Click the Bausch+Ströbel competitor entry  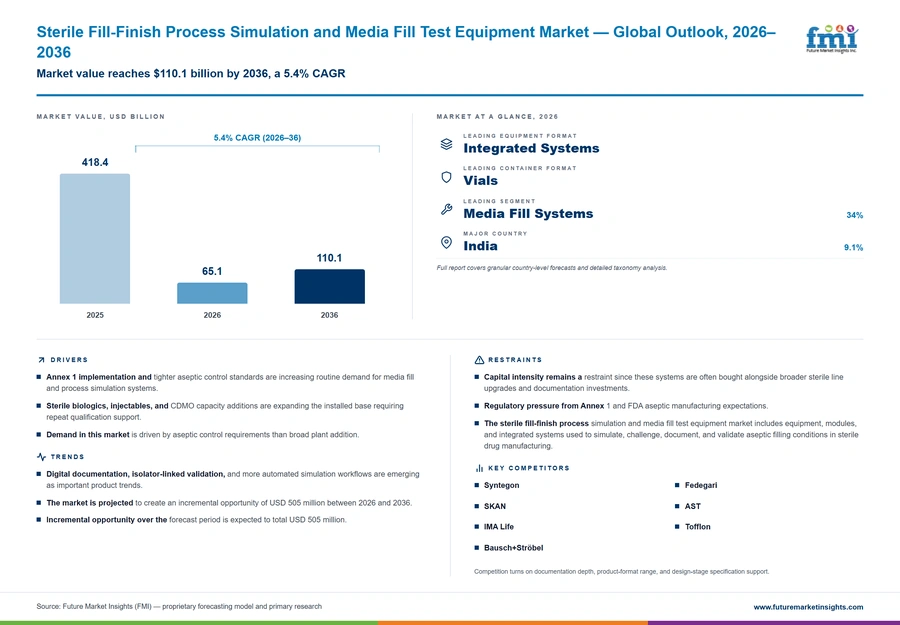513,548
